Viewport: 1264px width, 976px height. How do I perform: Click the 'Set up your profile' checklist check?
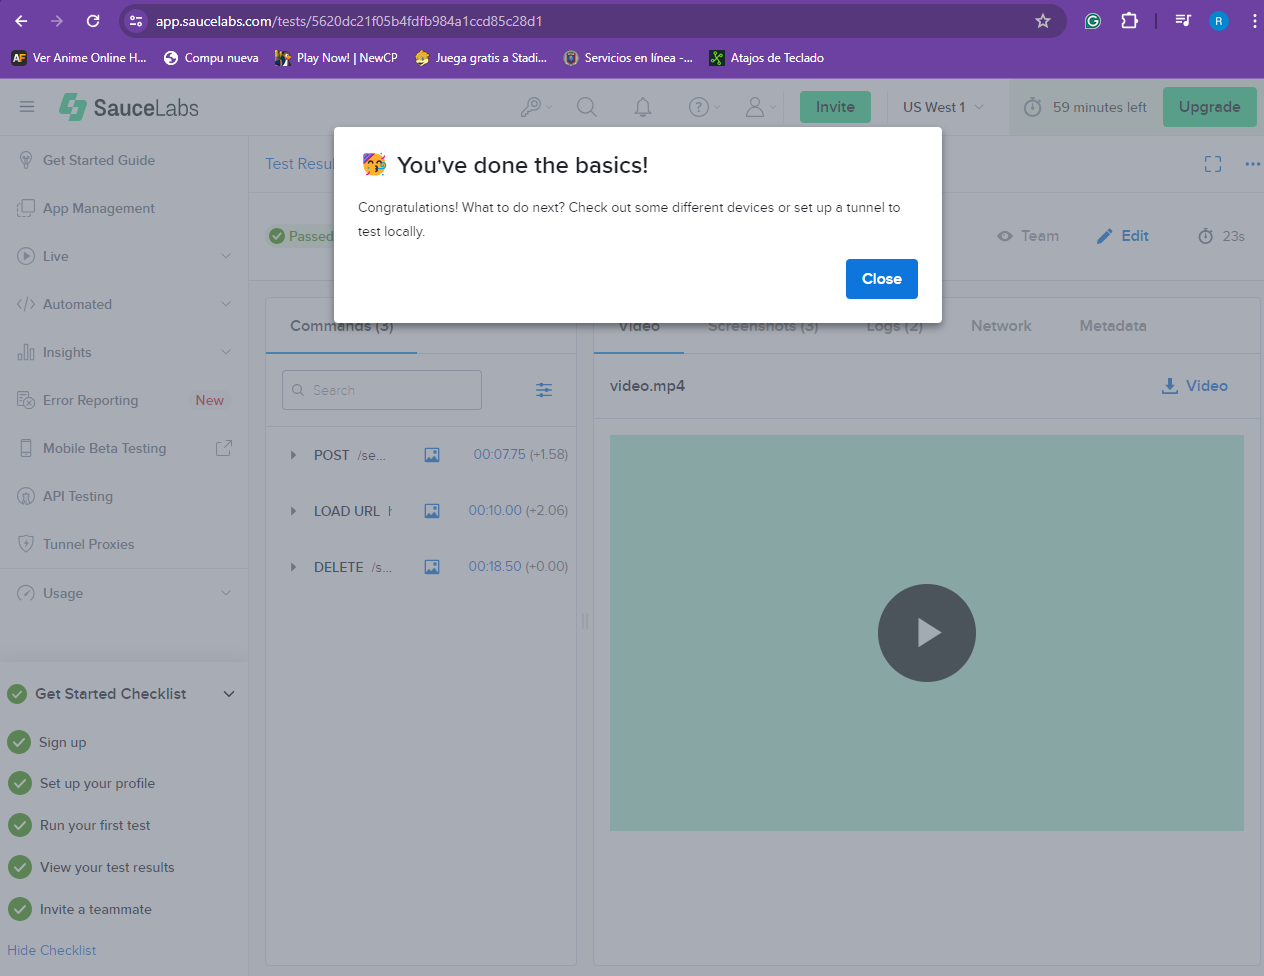(x=19, y=783)
